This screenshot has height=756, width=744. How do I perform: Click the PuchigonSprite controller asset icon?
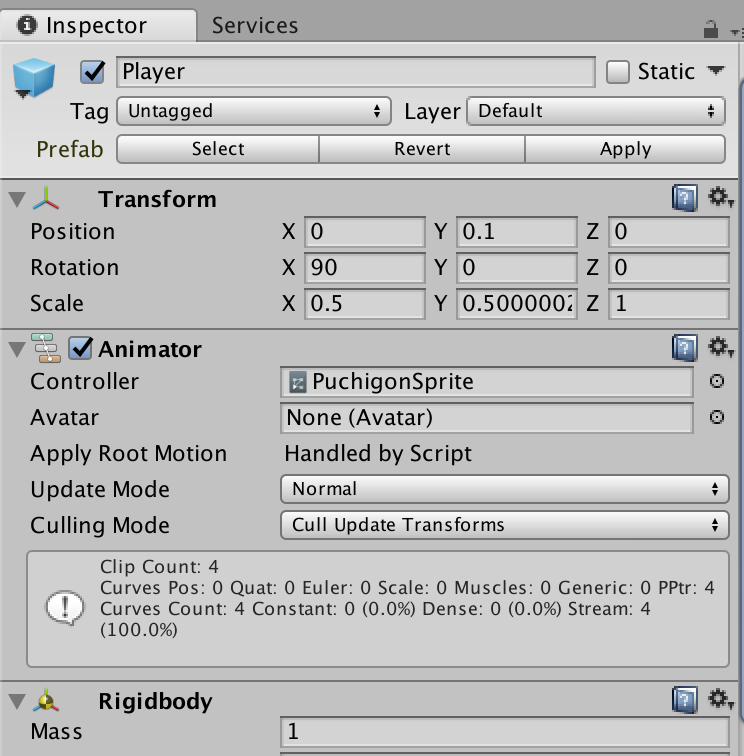click(298, 383)
